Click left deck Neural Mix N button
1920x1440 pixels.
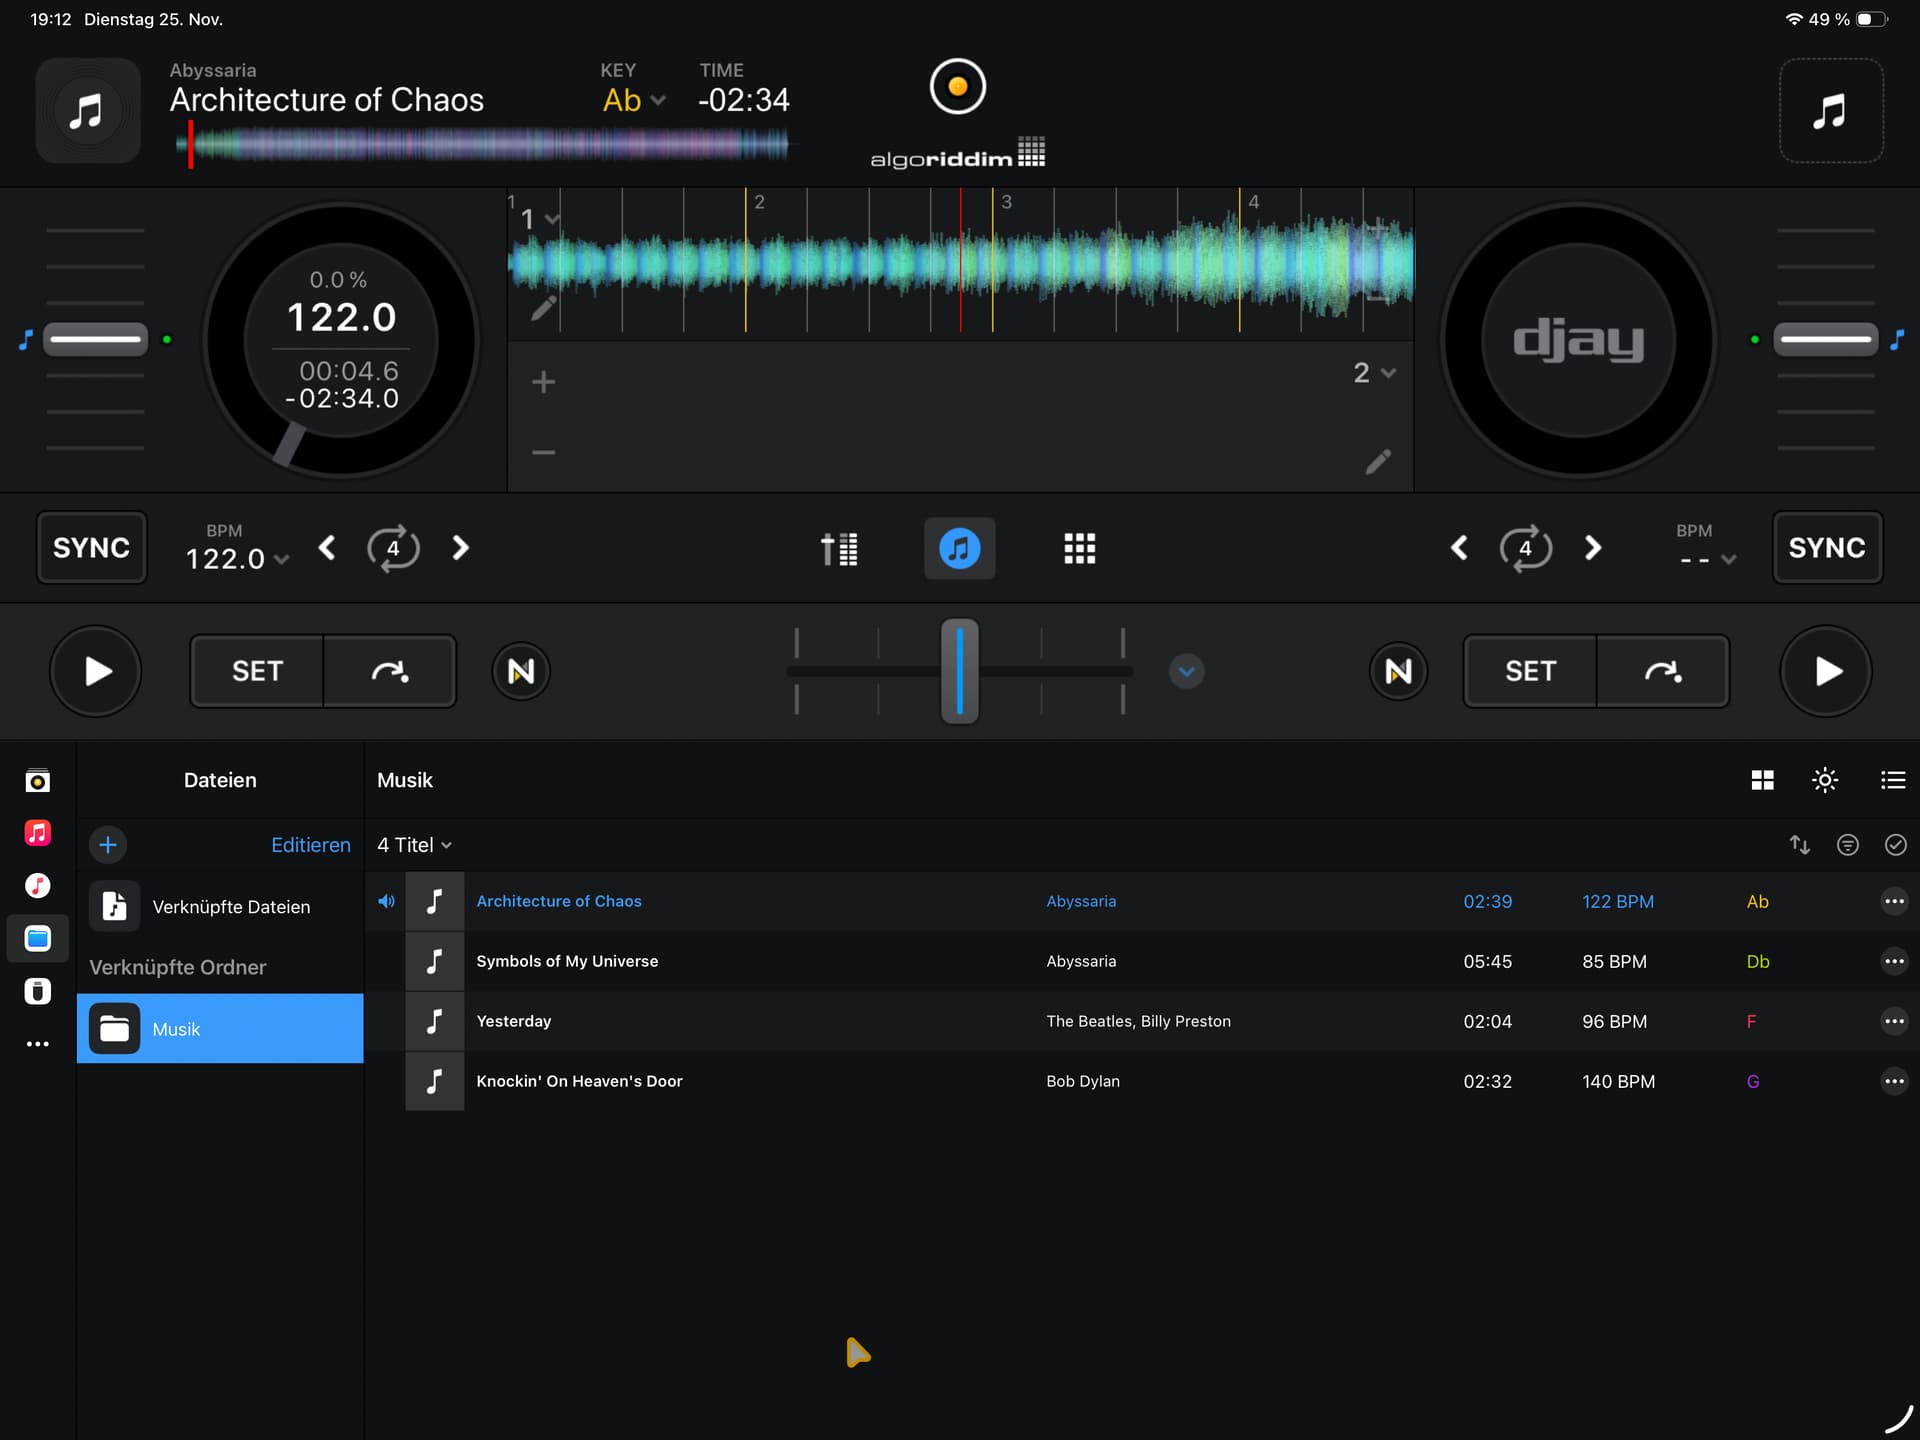tap(521, 671)
